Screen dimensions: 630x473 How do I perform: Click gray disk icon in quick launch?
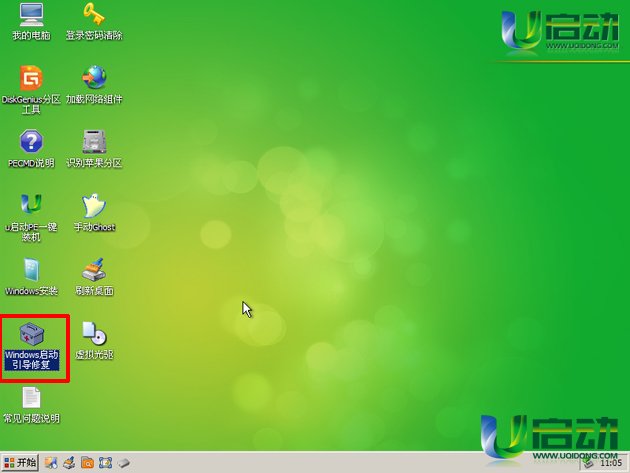point(123,463)
